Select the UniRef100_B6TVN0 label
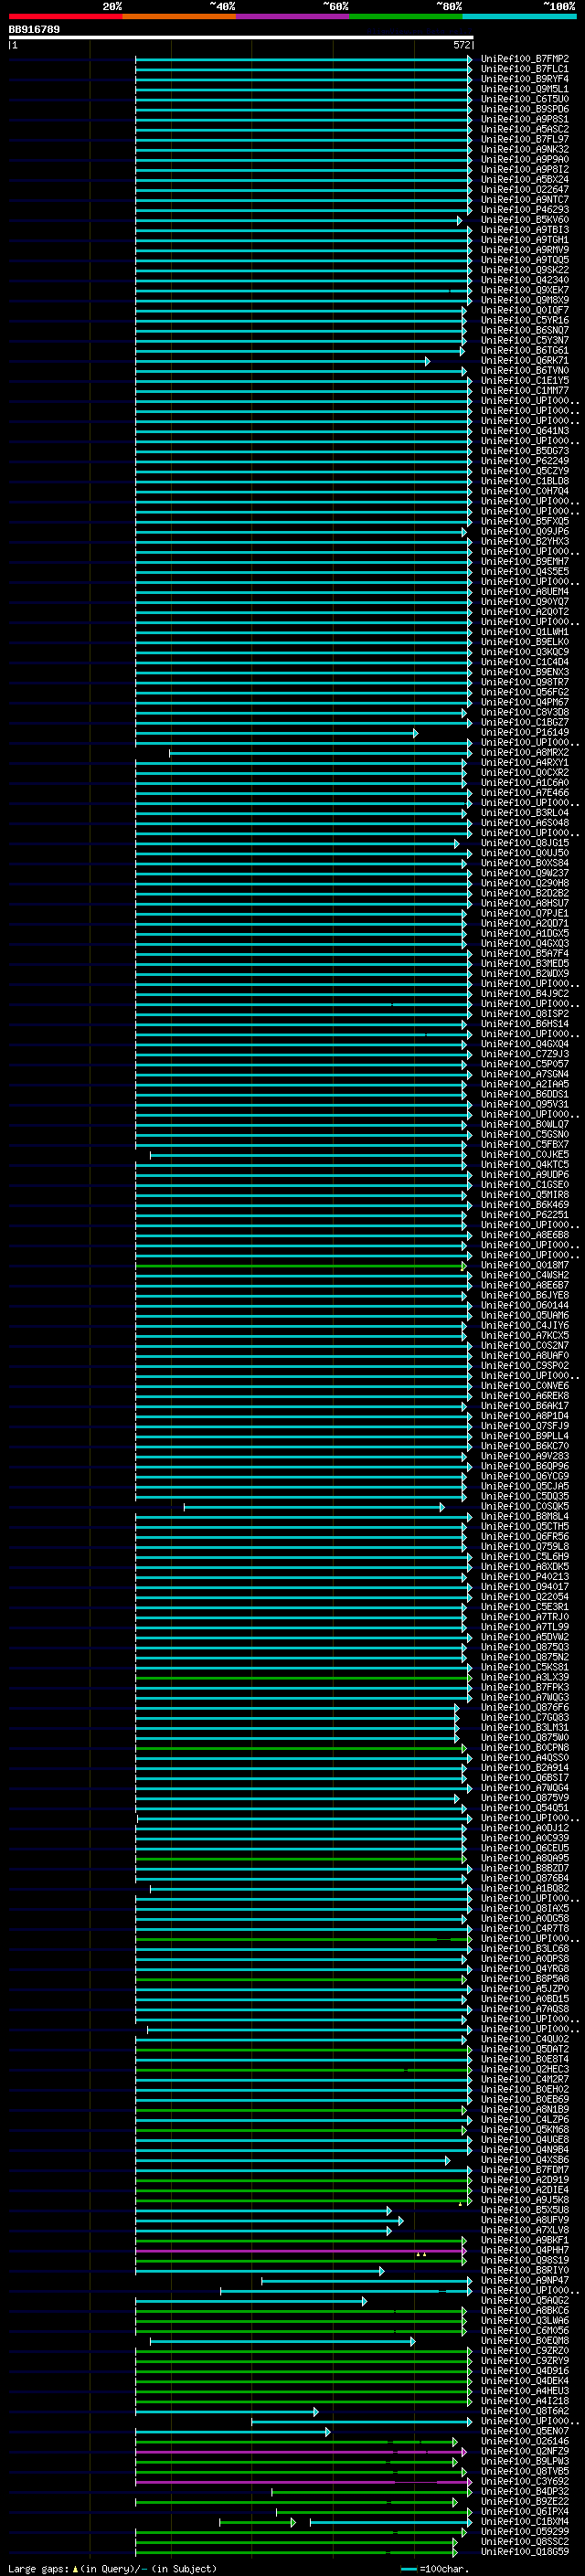The width and height of the screenshot is (585, 2576). [524, 371]
